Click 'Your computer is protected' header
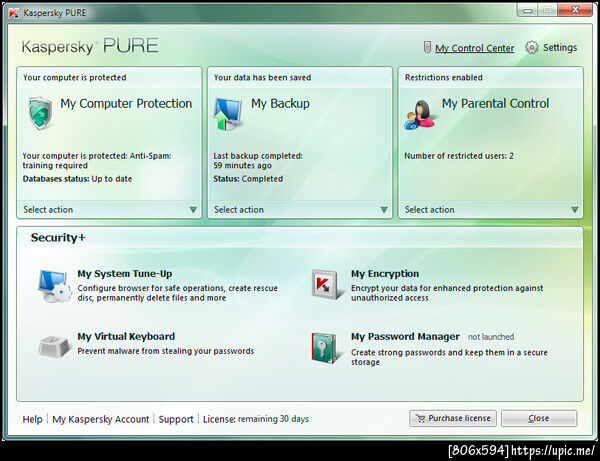This screenshot has height=461, width=600. point(75,77)
